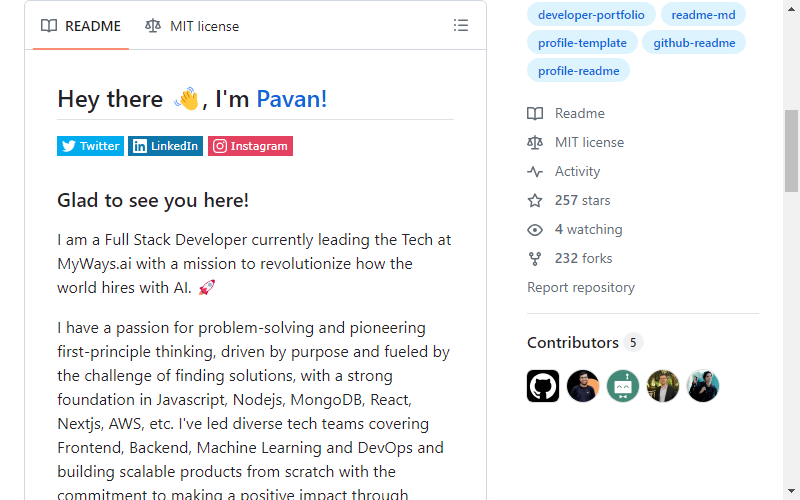Click the star icon beside 257 stars
Image resolution: width=800 pixels, height=500 pixels.
coord(535,201)
